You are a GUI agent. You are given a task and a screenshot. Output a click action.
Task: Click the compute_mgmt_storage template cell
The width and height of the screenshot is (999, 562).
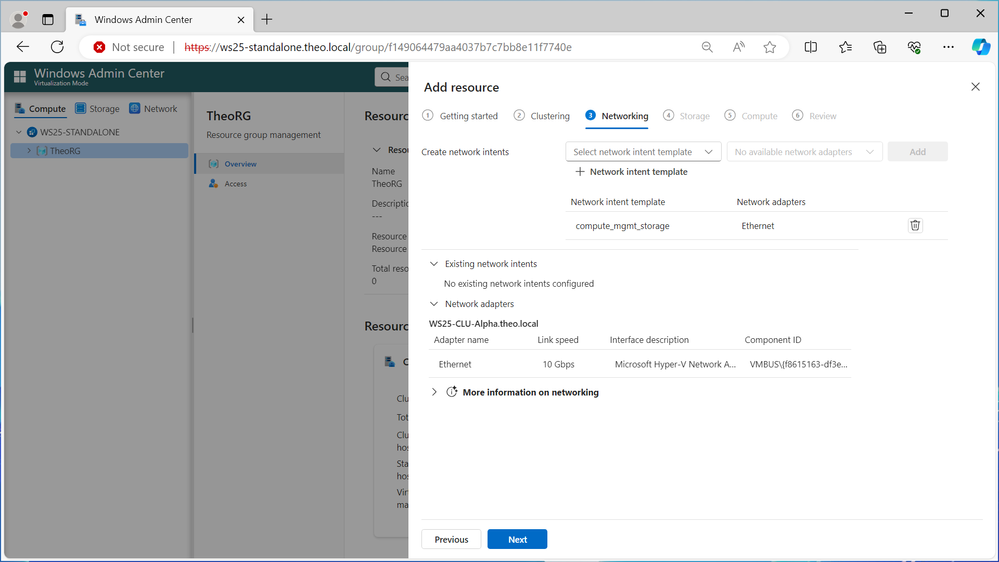click(x=622, y=226)
